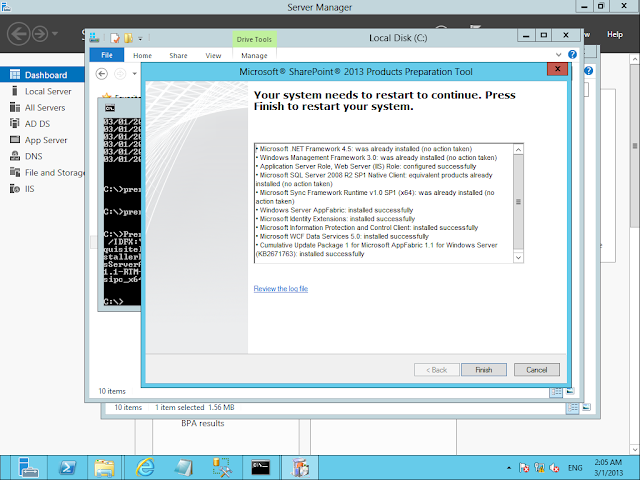Click the Local Disk system icon in title bar
This screenshot has height=480, width=640.
click(94, 38)
